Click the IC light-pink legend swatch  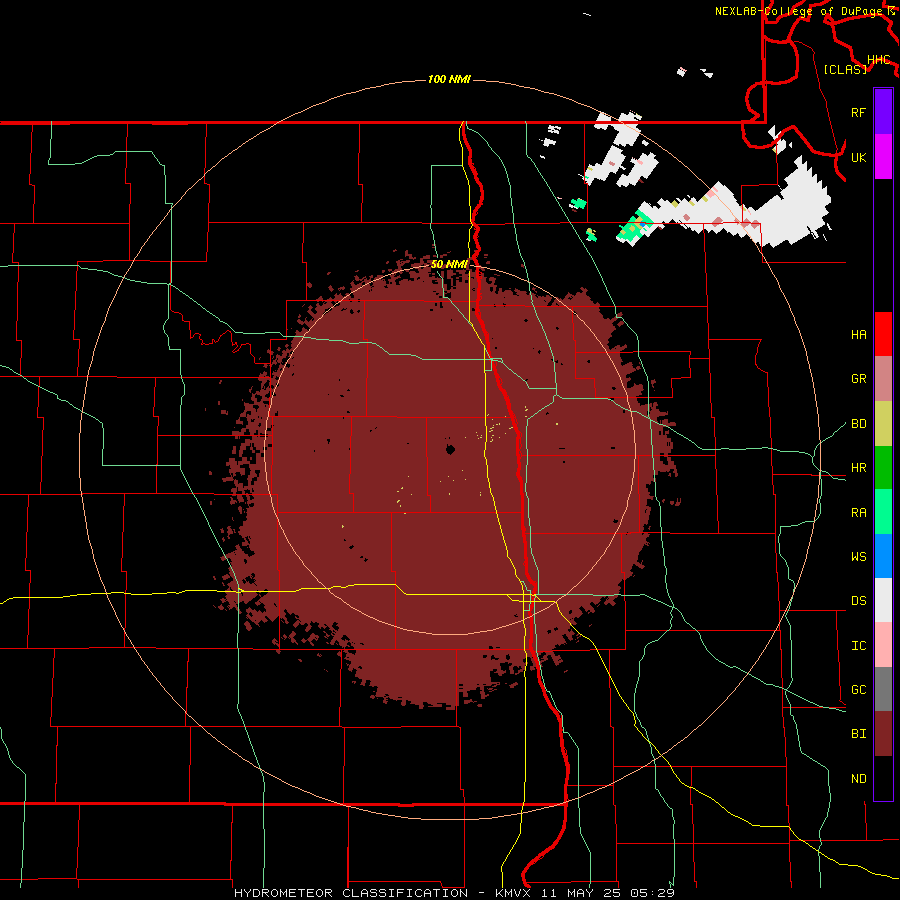pyautogui.click(x=883, y=645)
